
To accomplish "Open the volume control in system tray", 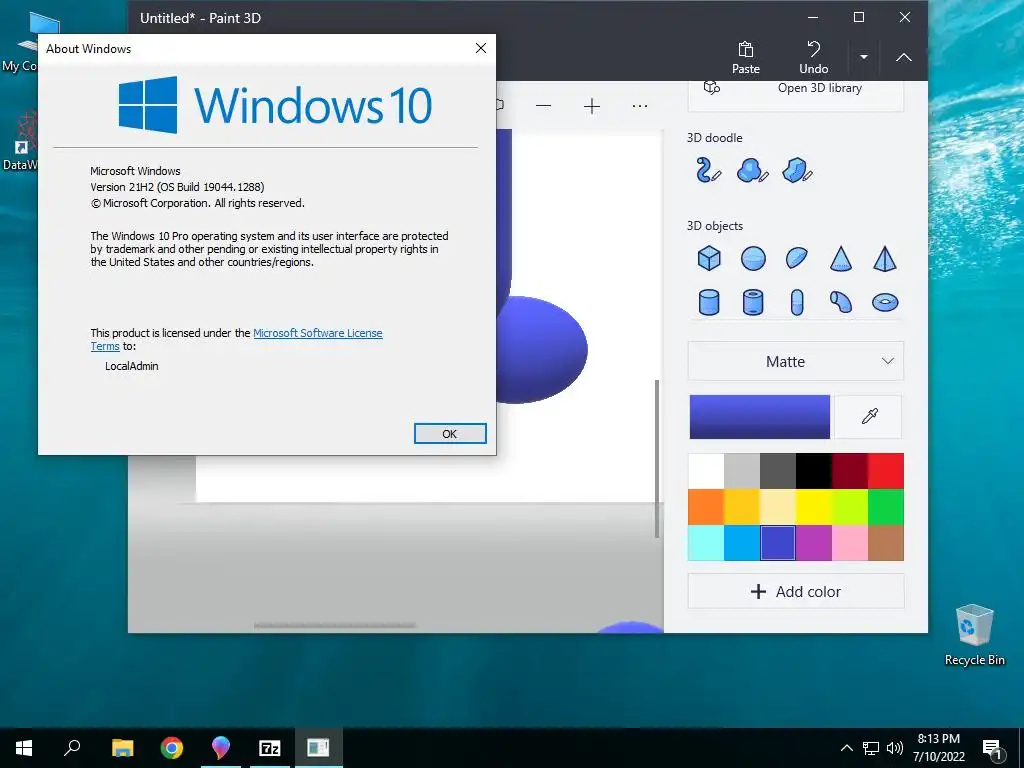I will pos(895,748).
